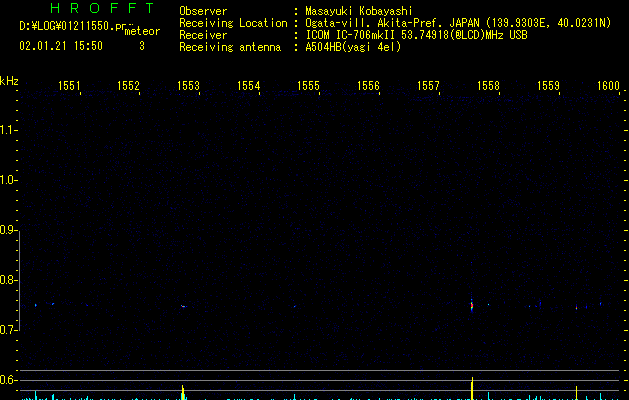This screenshot has width=629, height=400.
Task: Click the meteor label
Action: [x=142, y=31]
